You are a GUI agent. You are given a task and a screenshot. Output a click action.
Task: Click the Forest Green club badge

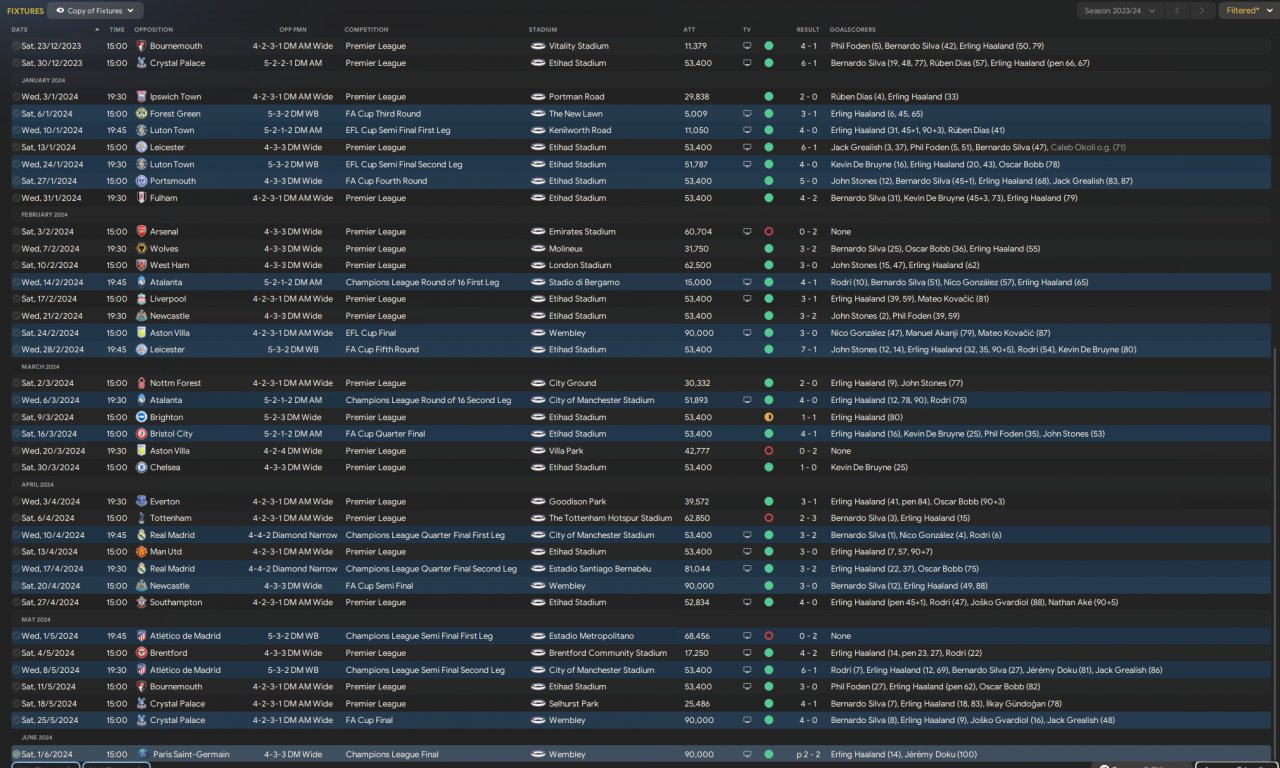tap(141, 114)
